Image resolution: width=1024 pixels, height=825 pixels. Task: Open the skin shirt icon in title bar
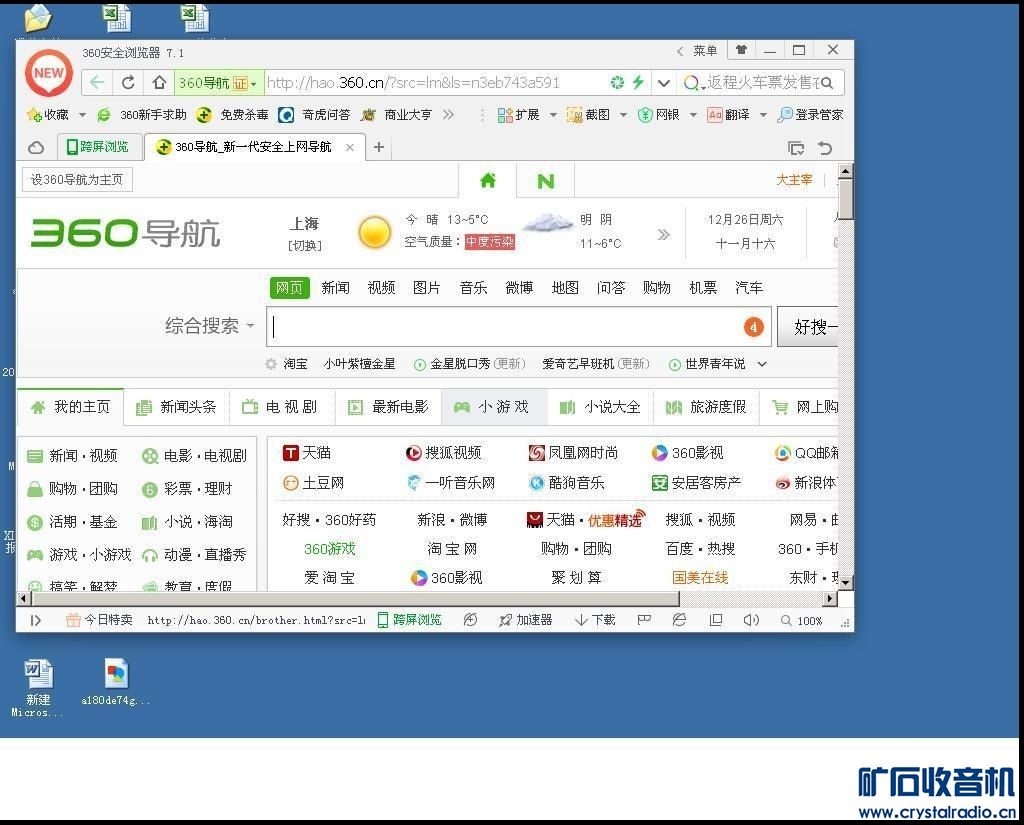[x=741, y=50]
